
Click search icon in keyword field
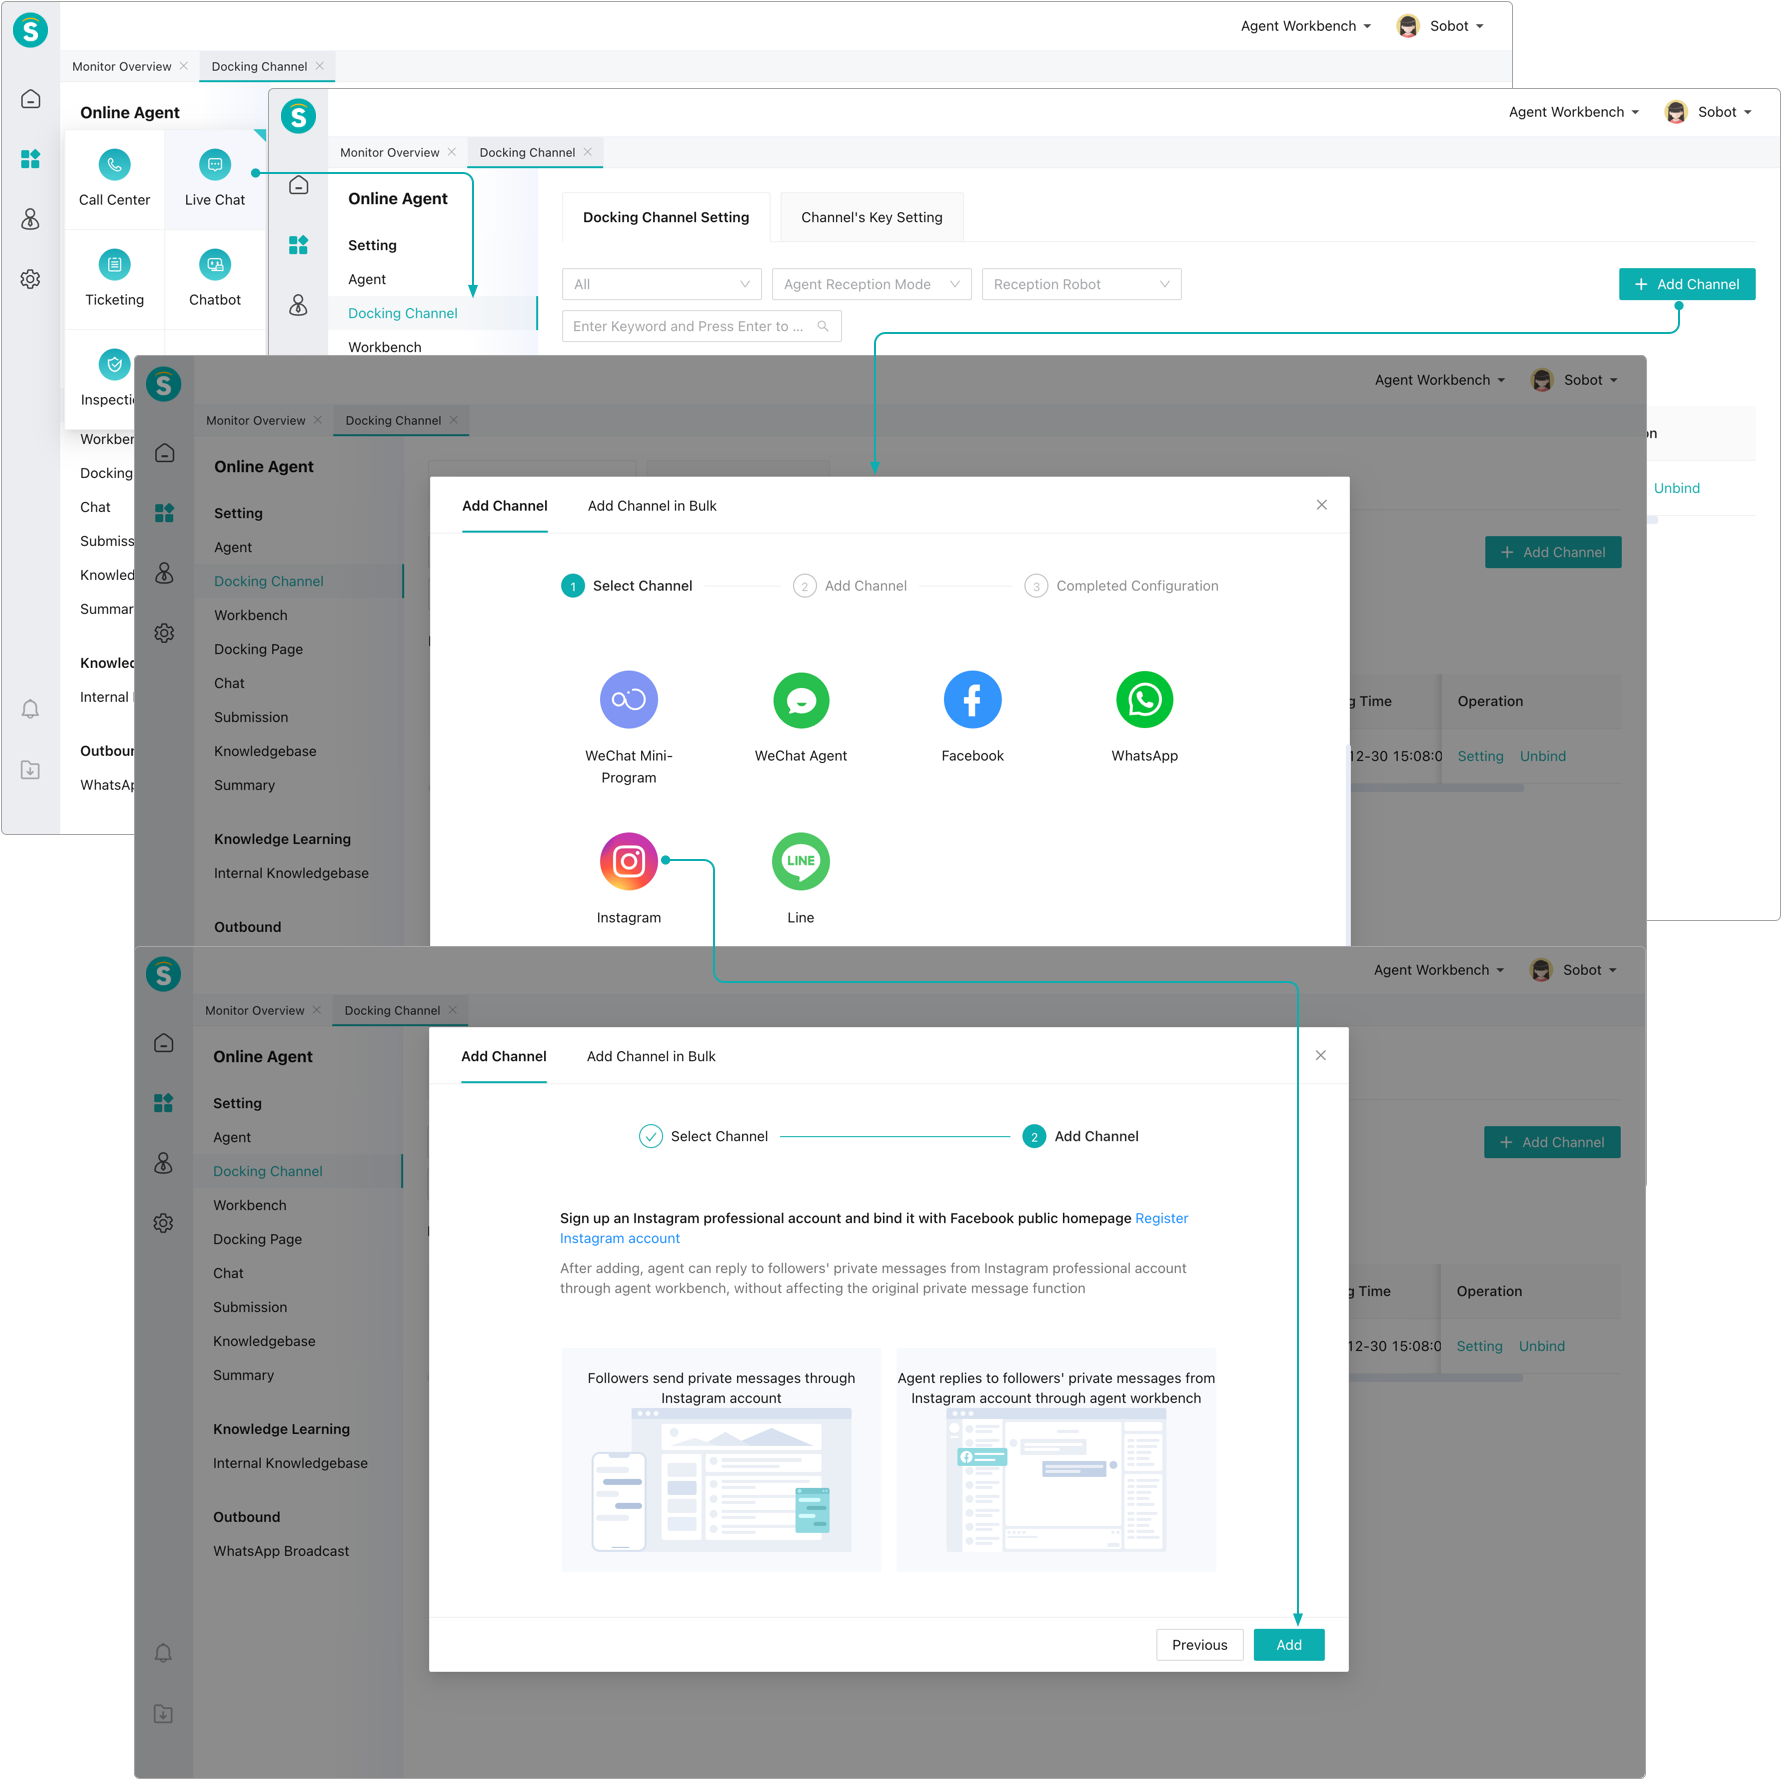(823, 326)
